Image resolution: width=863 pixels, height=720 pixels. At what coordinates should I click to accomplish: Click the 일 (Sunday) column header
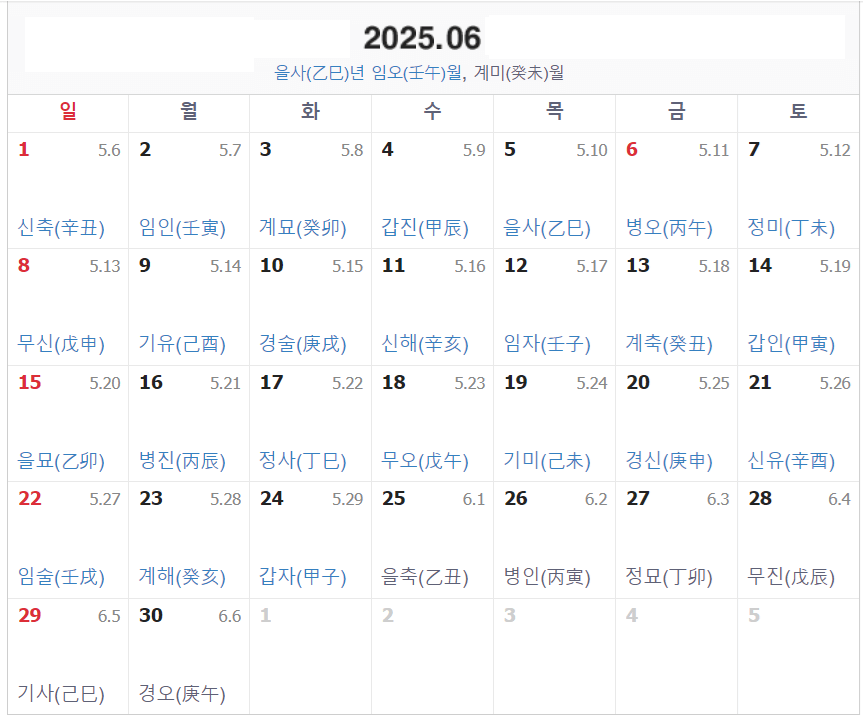point(68,111)
